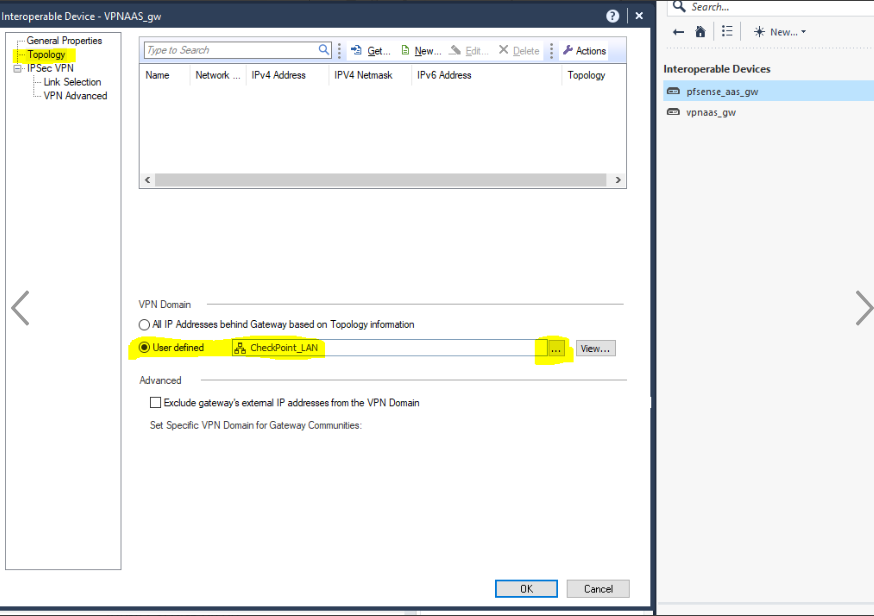Select Link Selection under IPSec VPN
This screenshot has width=874, height=616.
coord(72,82)
